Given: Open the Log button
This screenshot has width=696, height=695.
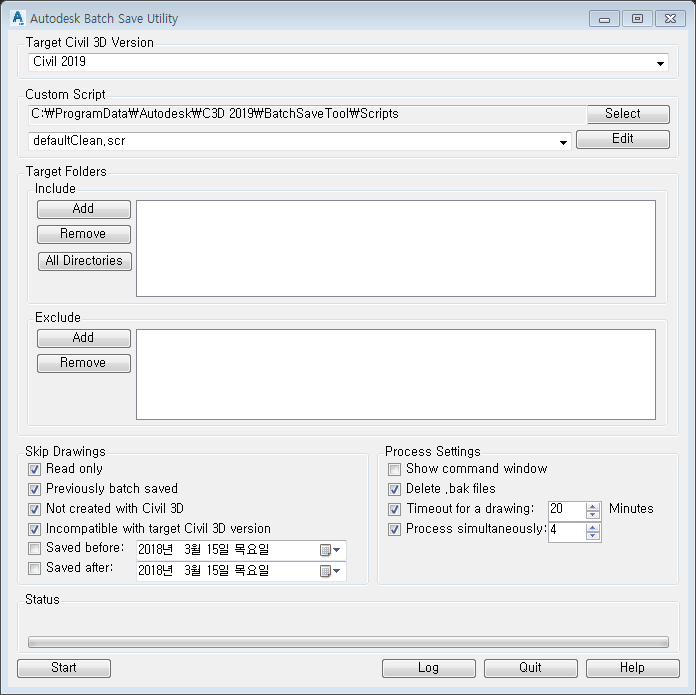Looking at the screenshot, I should pos(429,668).
